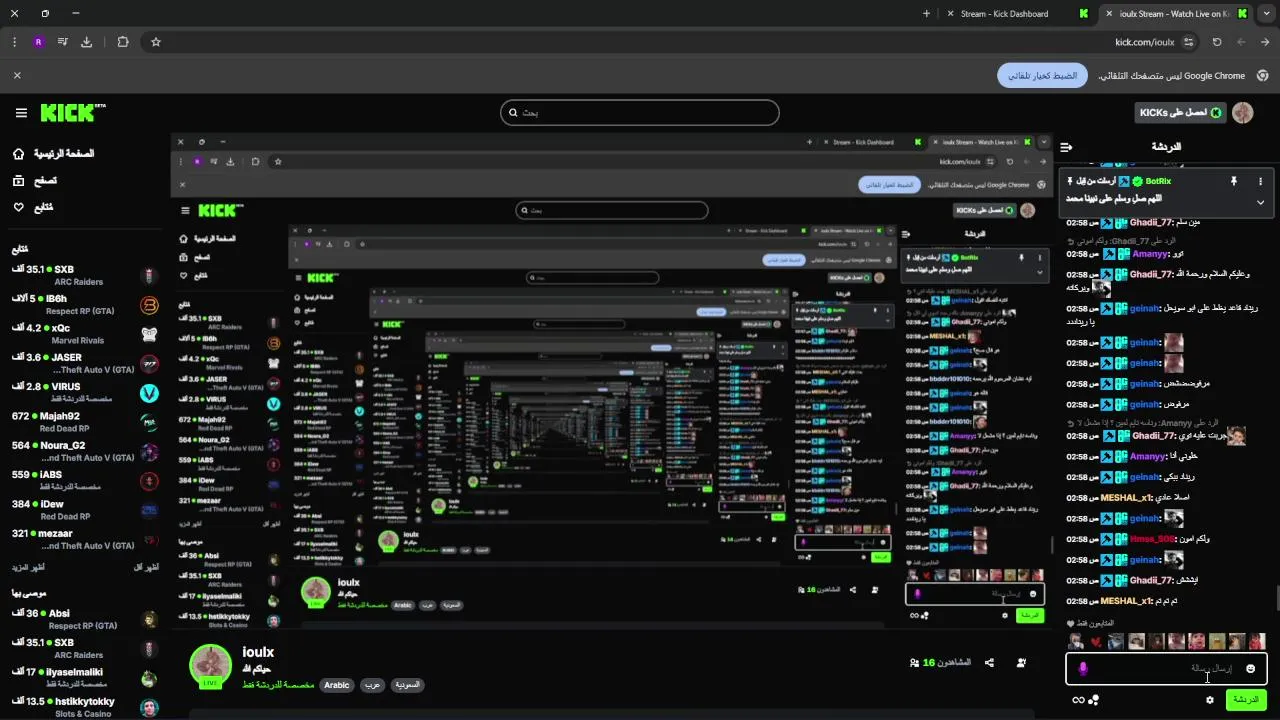Open the recommended channel Absi
This screenshot has height=720, width=1280.
click(x=85, y=620)
